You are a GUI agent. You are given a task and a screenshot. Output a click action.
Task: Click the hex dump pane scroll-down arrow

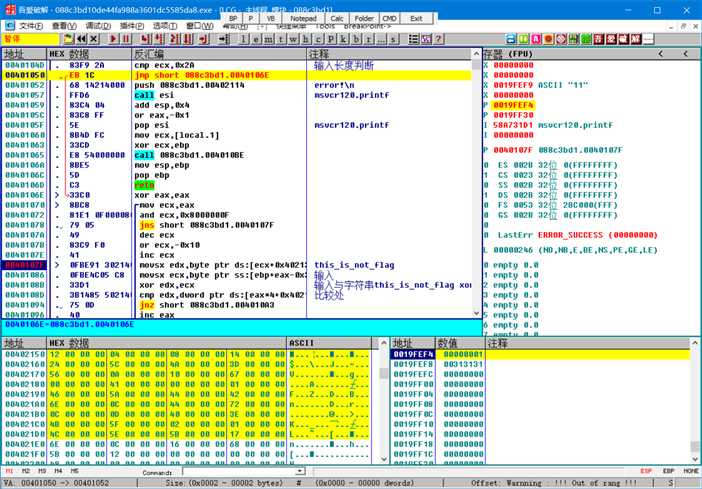(384, 459)
